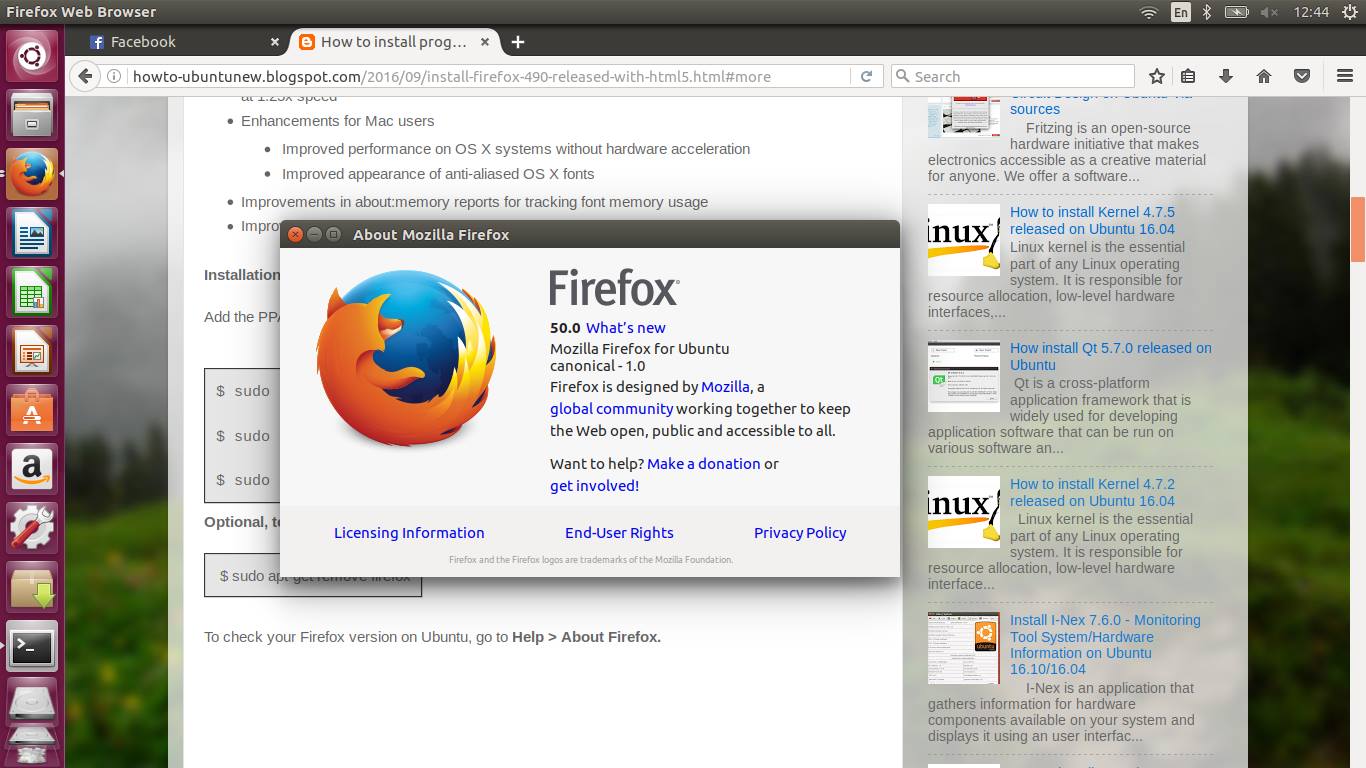Switch to the Facebook tab
1366x768 pixels.
tap(178, 42)
